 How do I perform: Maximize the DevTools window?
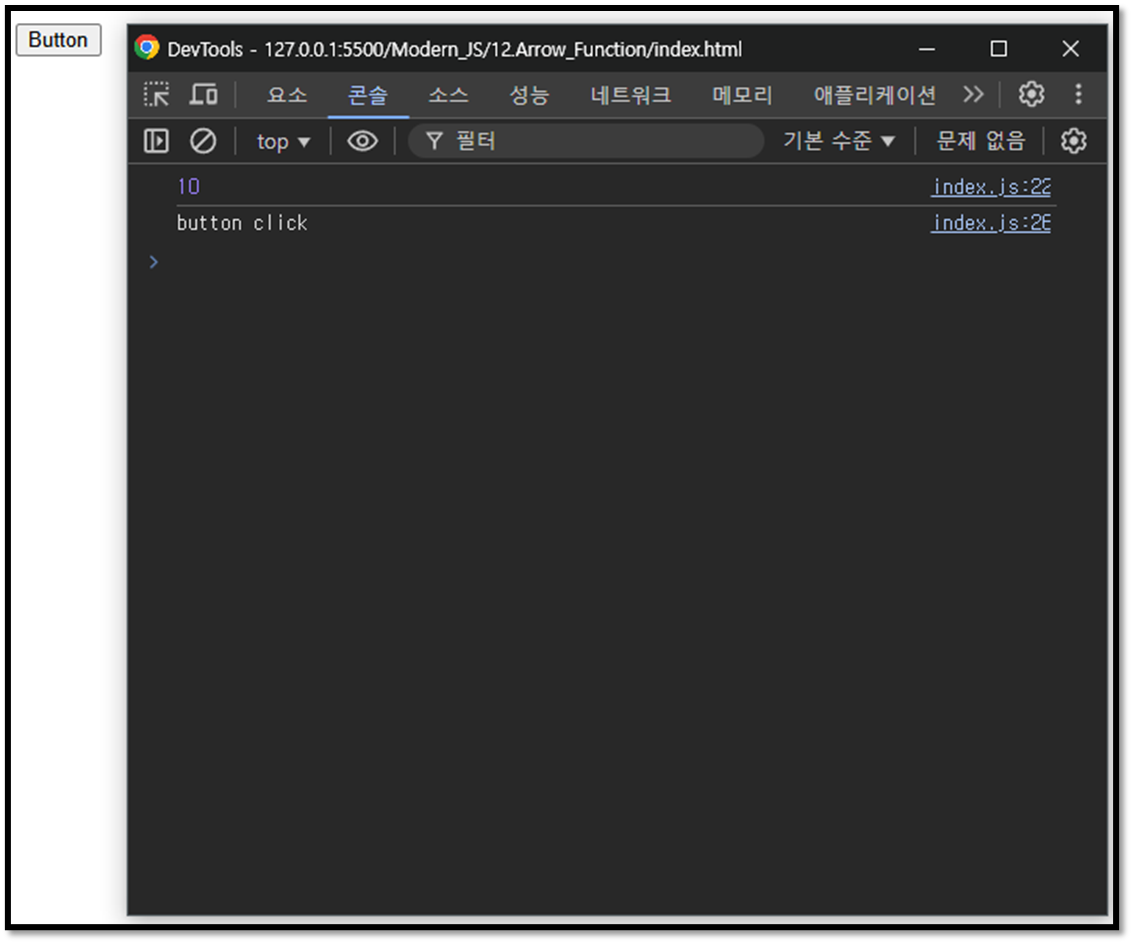pyautogui.click(x=998, y=48)
